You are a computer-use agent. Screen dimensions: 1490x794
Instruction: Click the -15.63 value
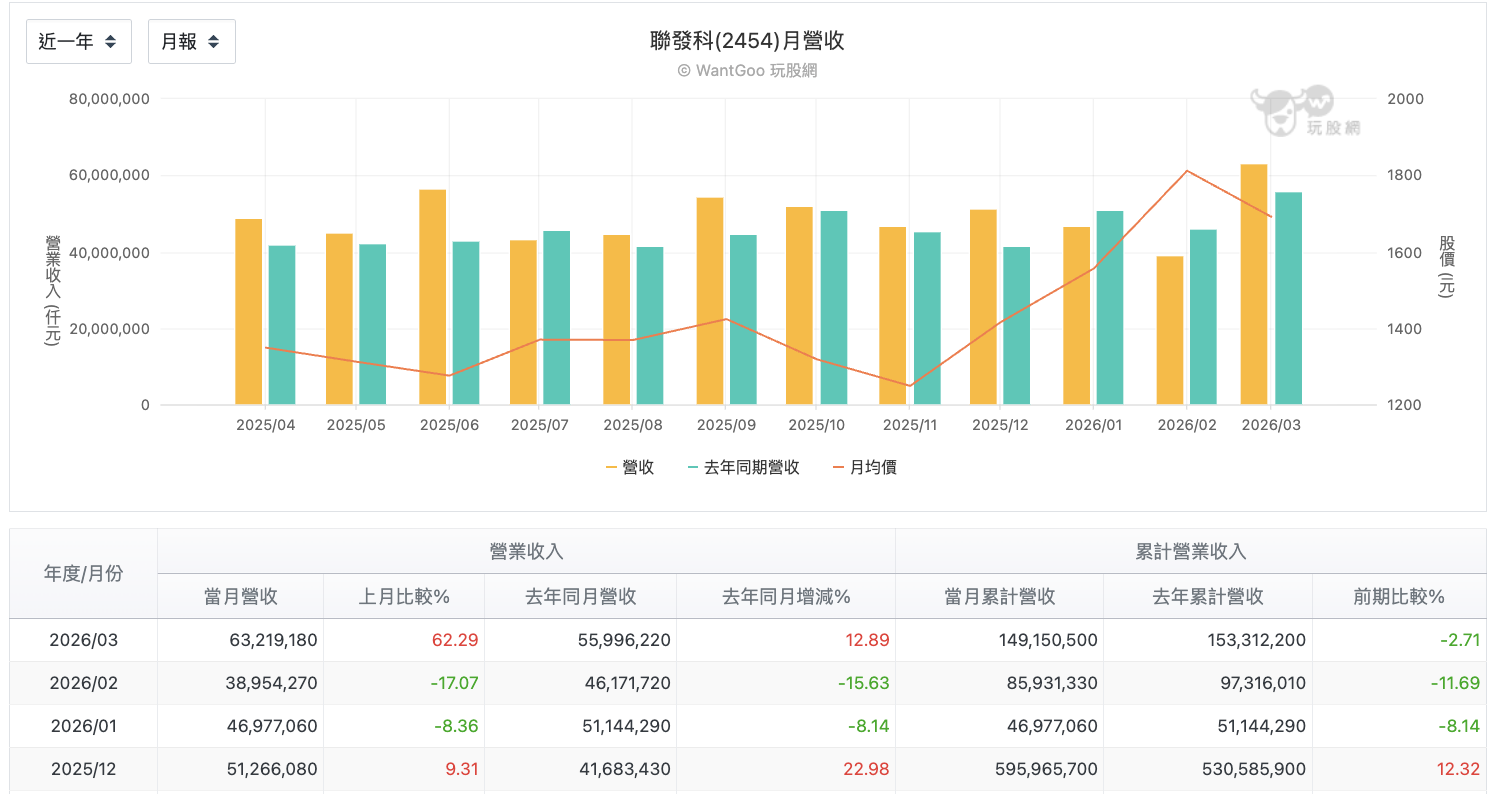pos(863,683)
